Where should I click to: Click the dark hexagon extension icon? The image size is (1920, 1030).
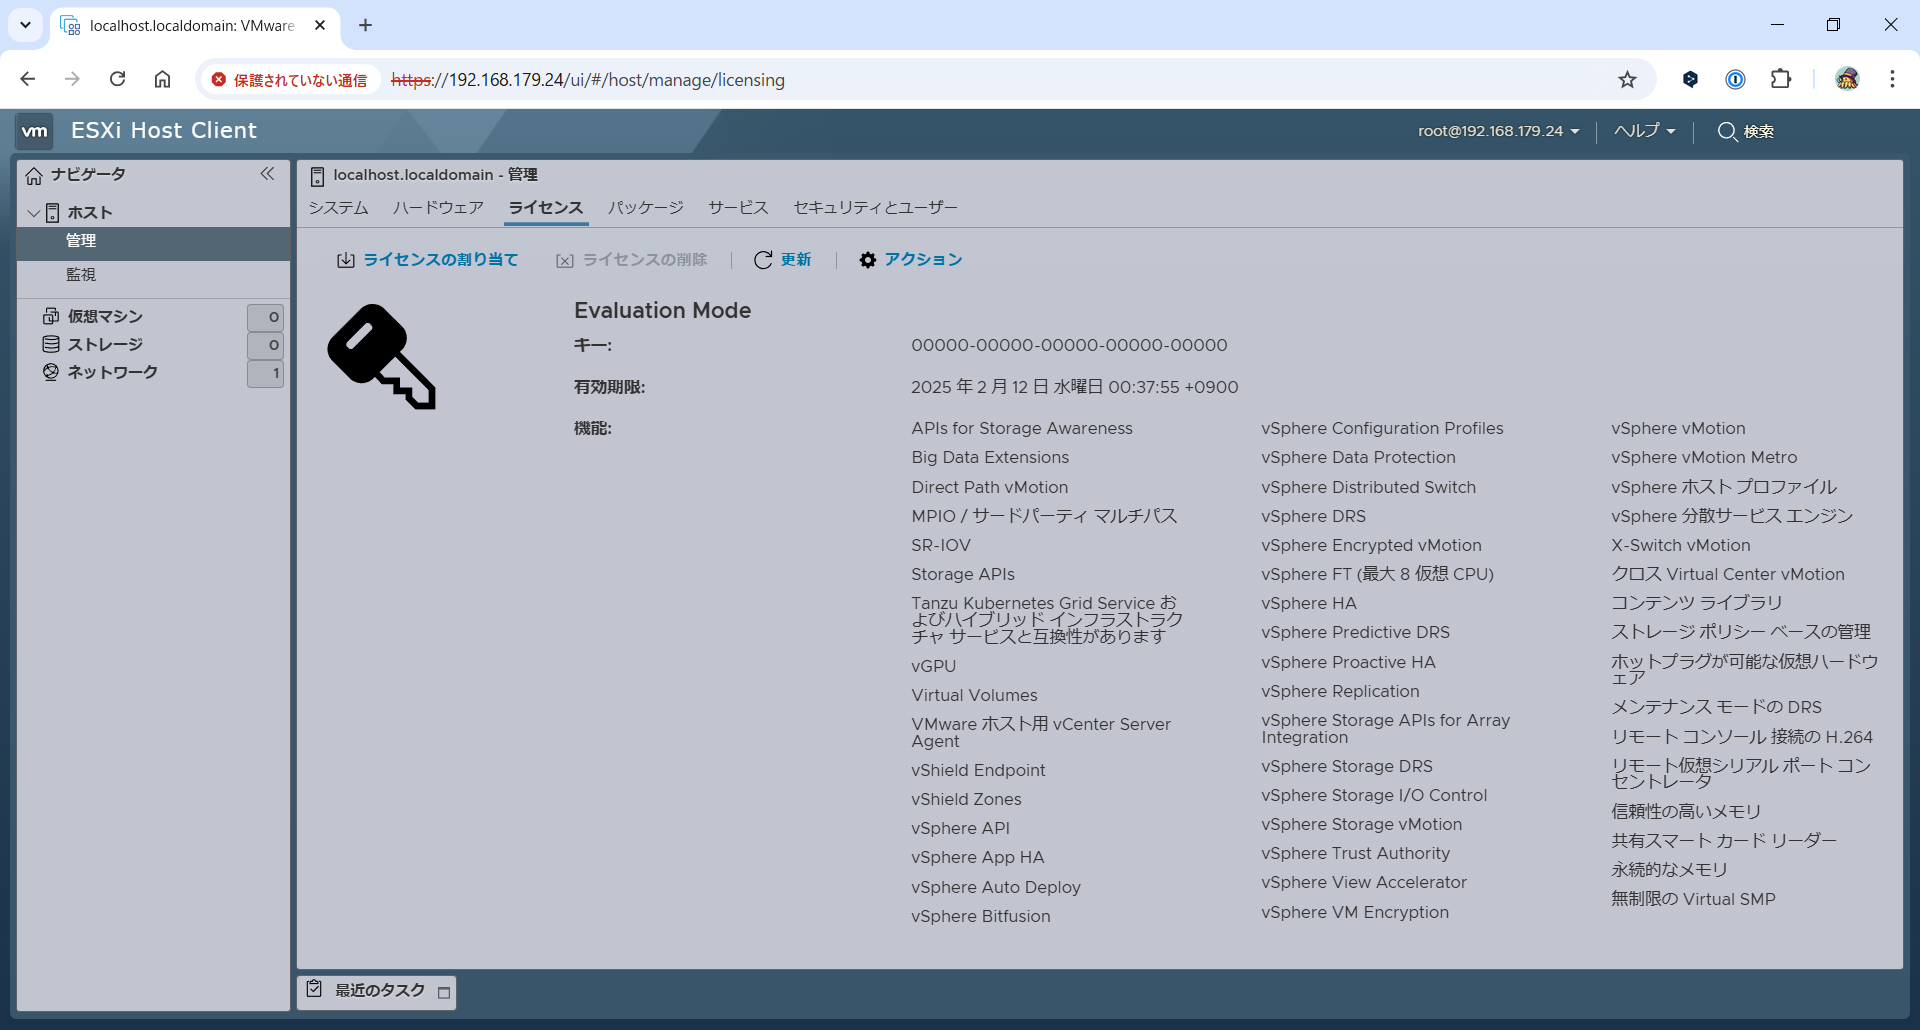[1691, 79]
